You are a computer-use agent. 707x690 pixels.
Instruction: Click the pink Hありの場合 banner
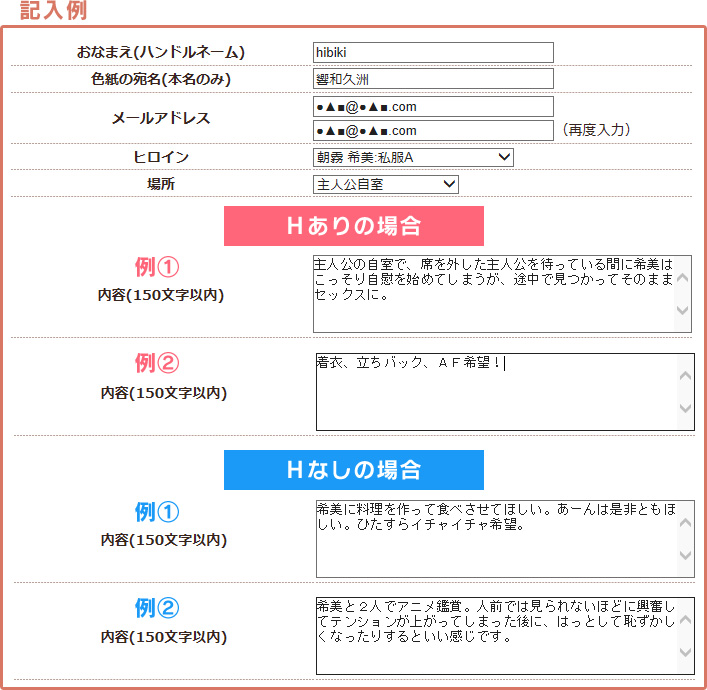click(353, 226)
